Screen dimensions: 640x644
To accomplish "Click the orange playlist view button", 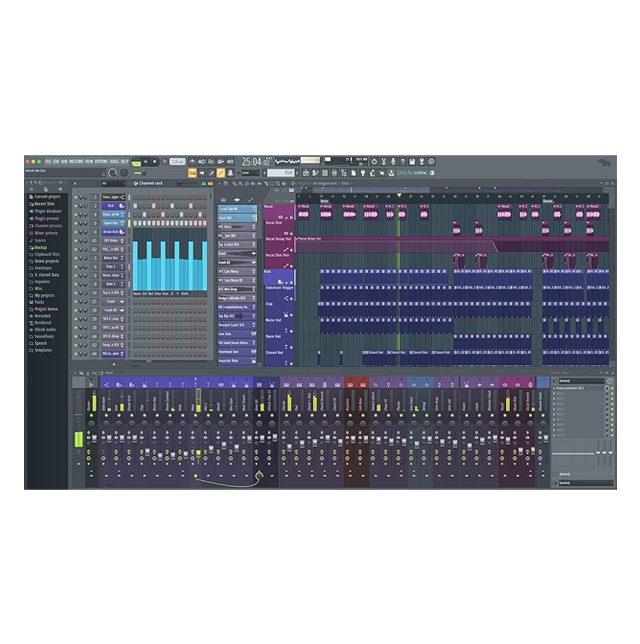I will (192, 173).
